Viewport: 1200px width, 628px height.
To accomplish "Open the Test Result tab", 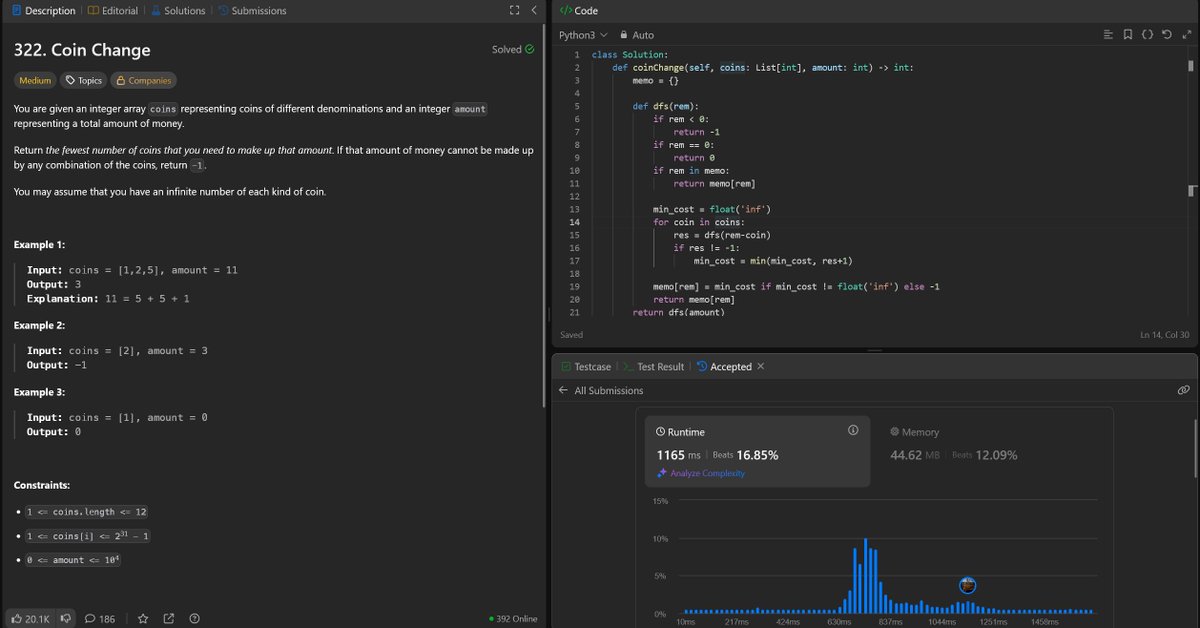I will (654, 367).
